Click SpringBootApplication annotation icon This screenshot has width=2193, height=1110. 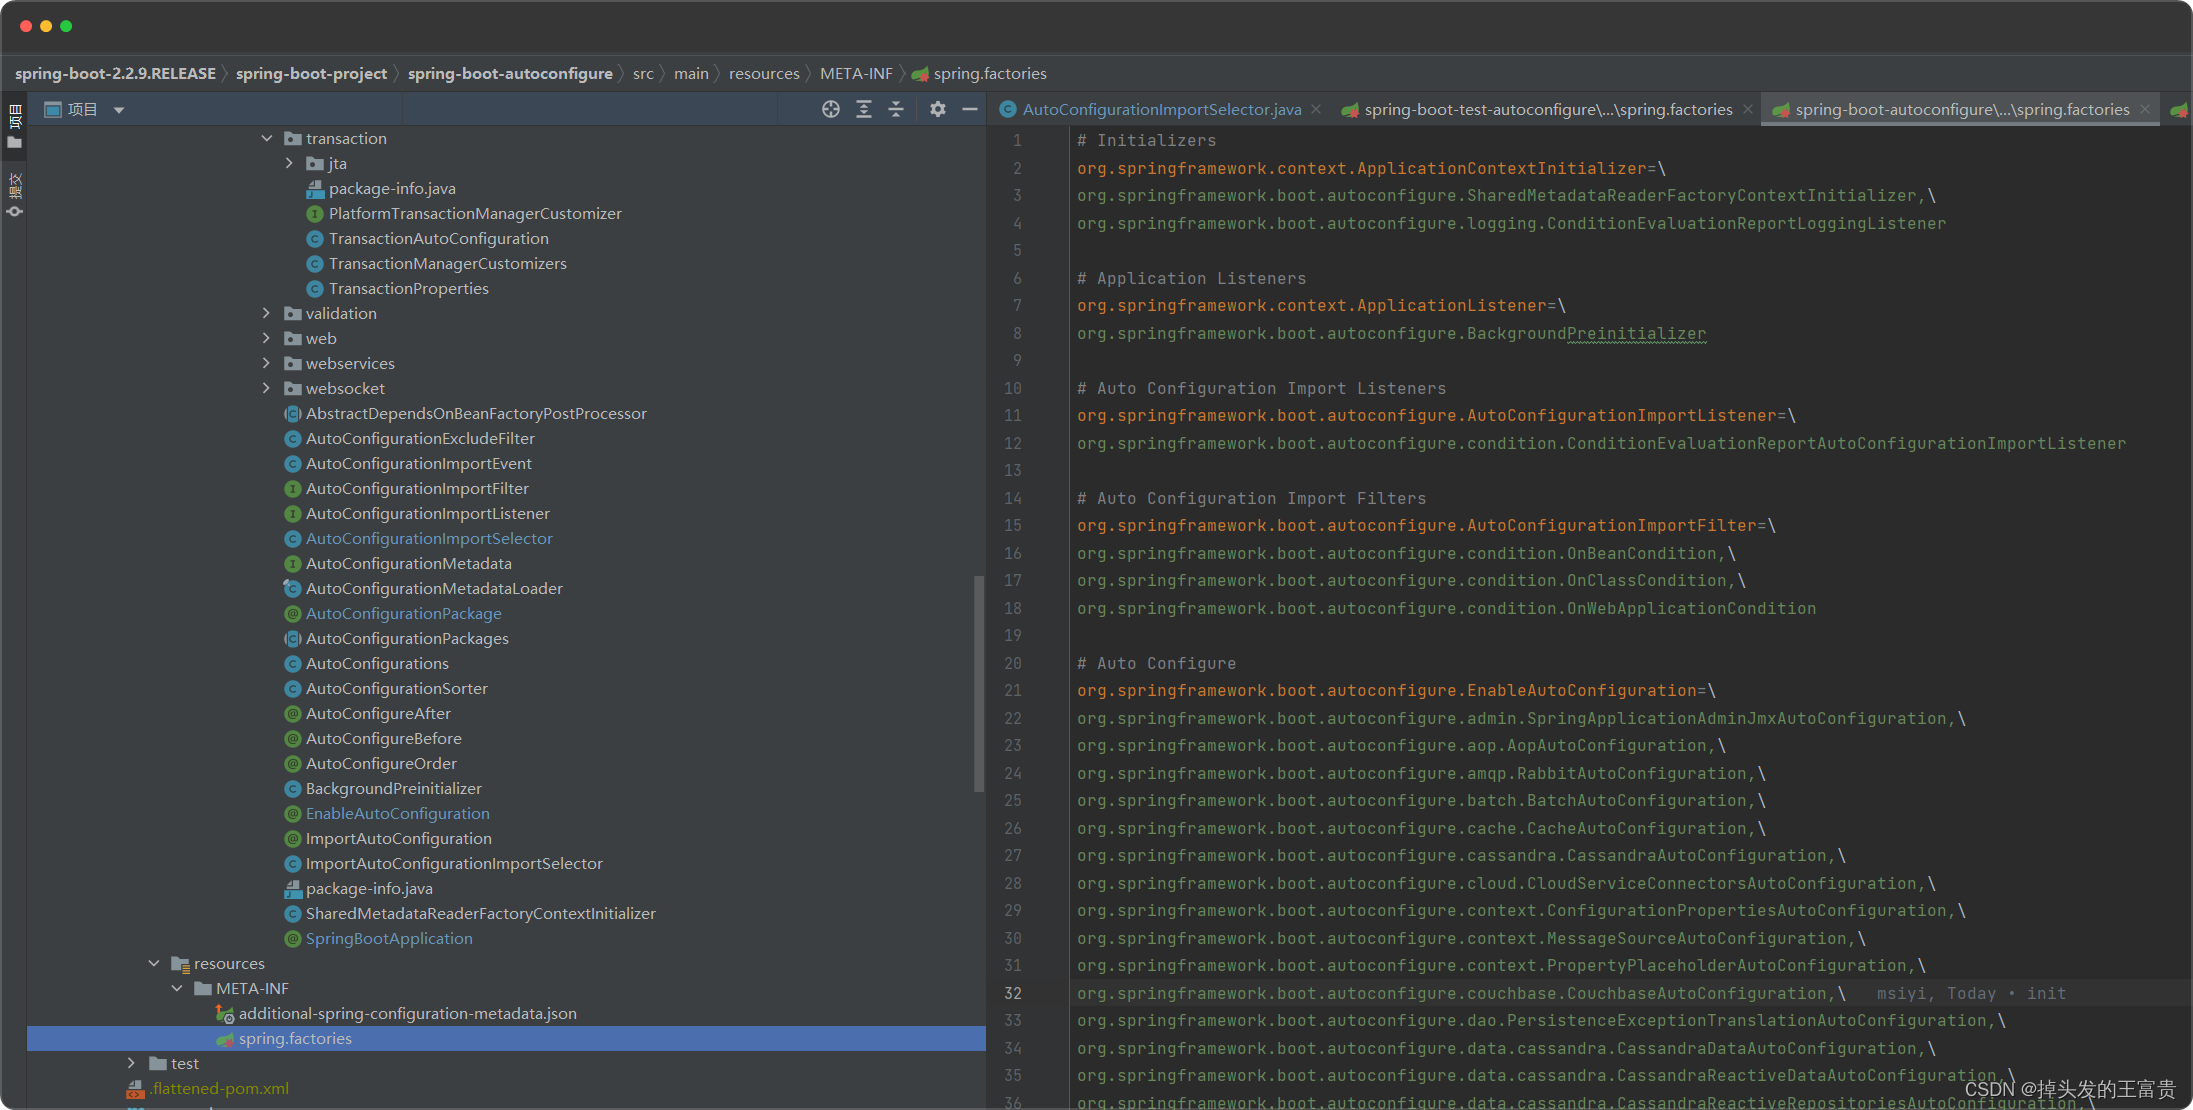(292, 938)
